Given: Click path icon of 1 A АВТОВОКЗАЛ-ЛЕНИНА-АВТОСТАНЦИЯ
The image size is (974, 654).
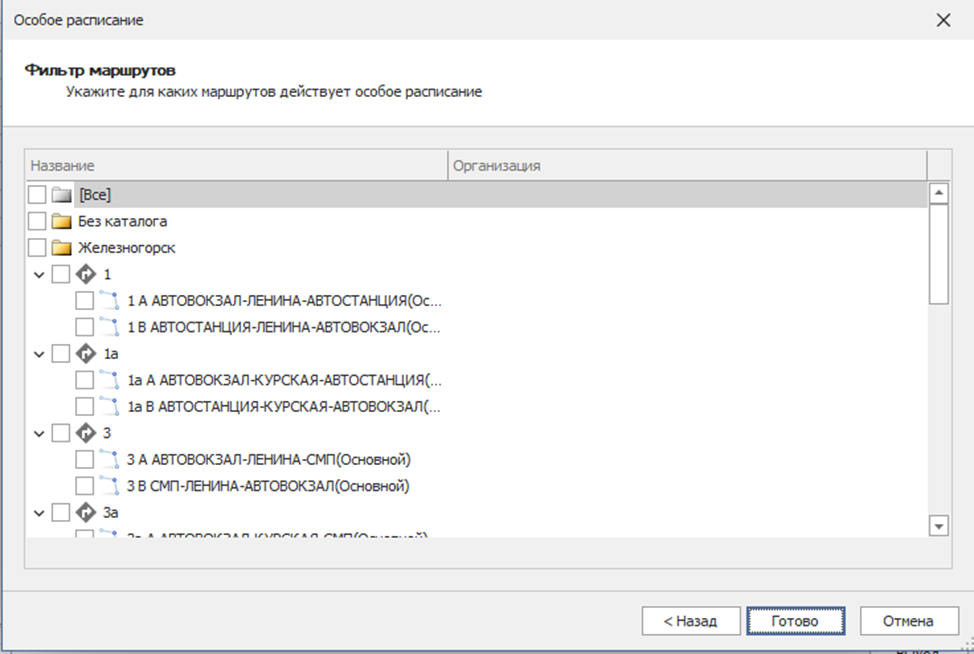Looking at the screenshot, I should coord(110,300).
